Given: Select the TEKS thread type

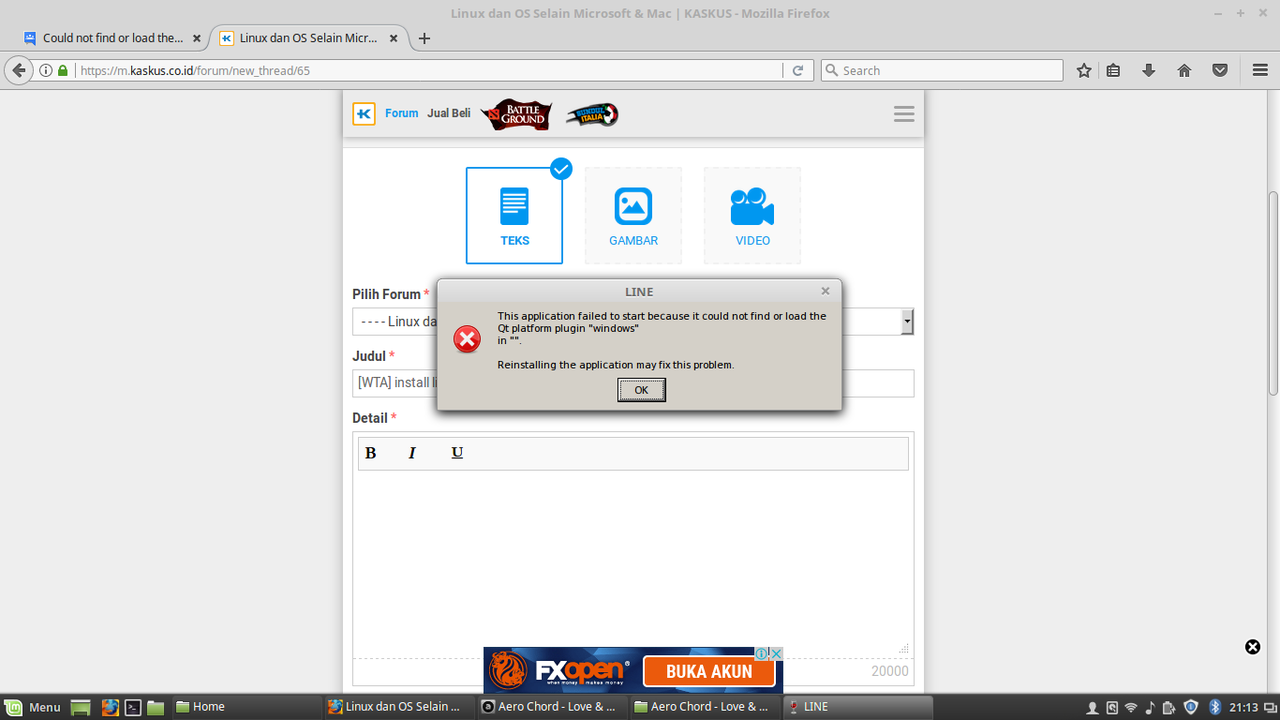Looking at the screenshot, I should tap(514, 215).
